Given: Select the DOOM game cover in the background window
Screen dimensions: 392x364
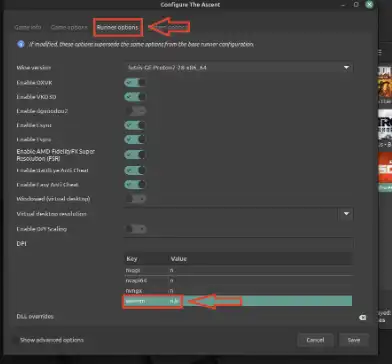Looking at the screenshot, I should [x=385, y=82].
